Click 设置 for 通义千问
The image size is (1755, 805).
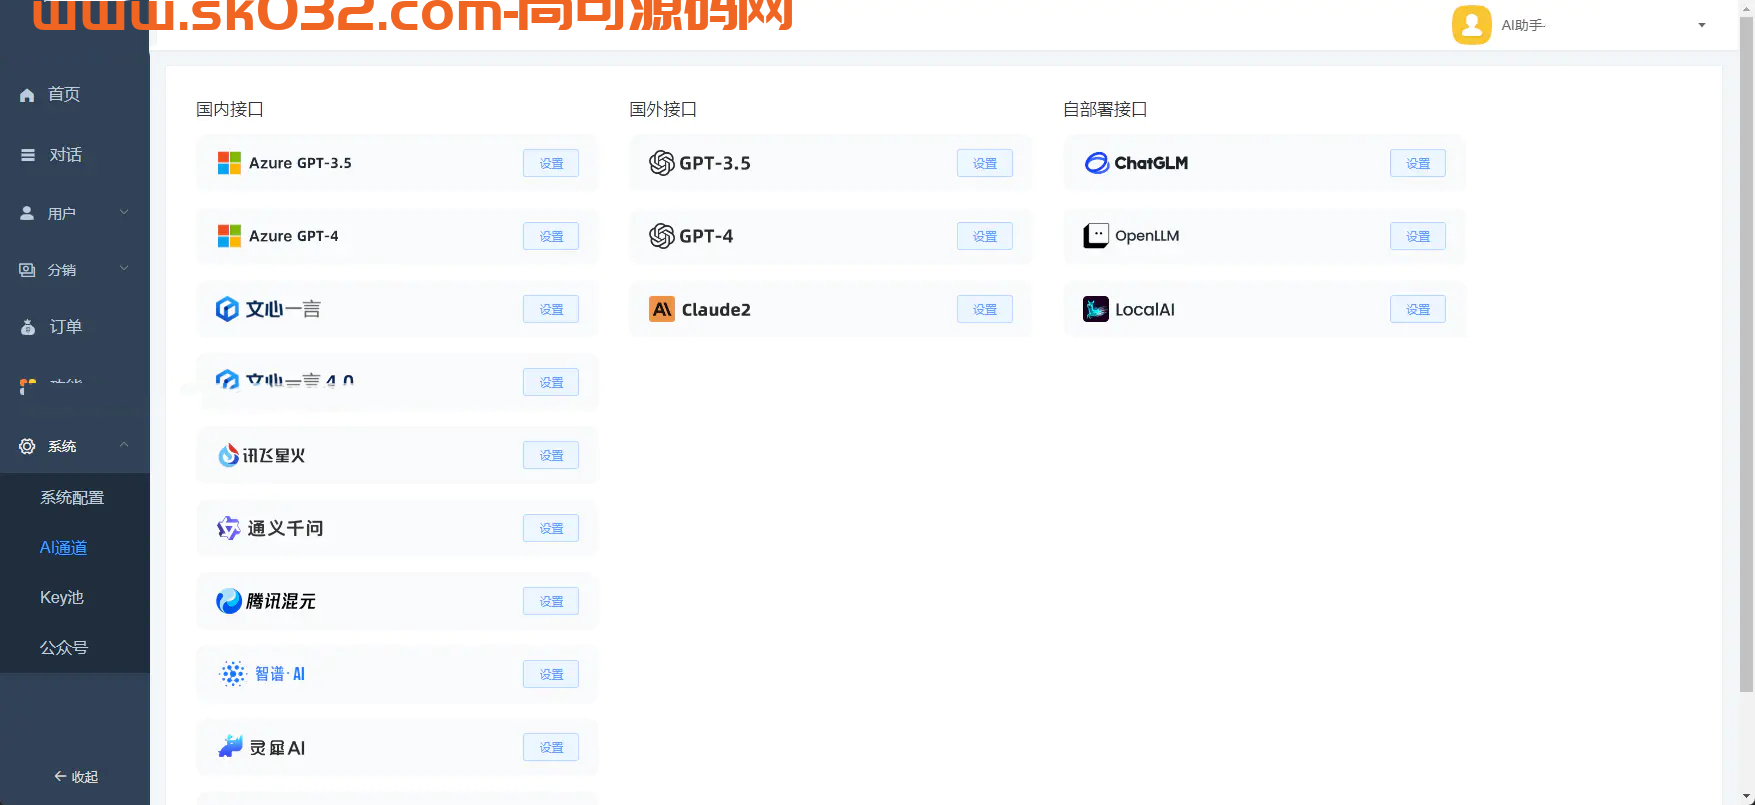point(551,528)
